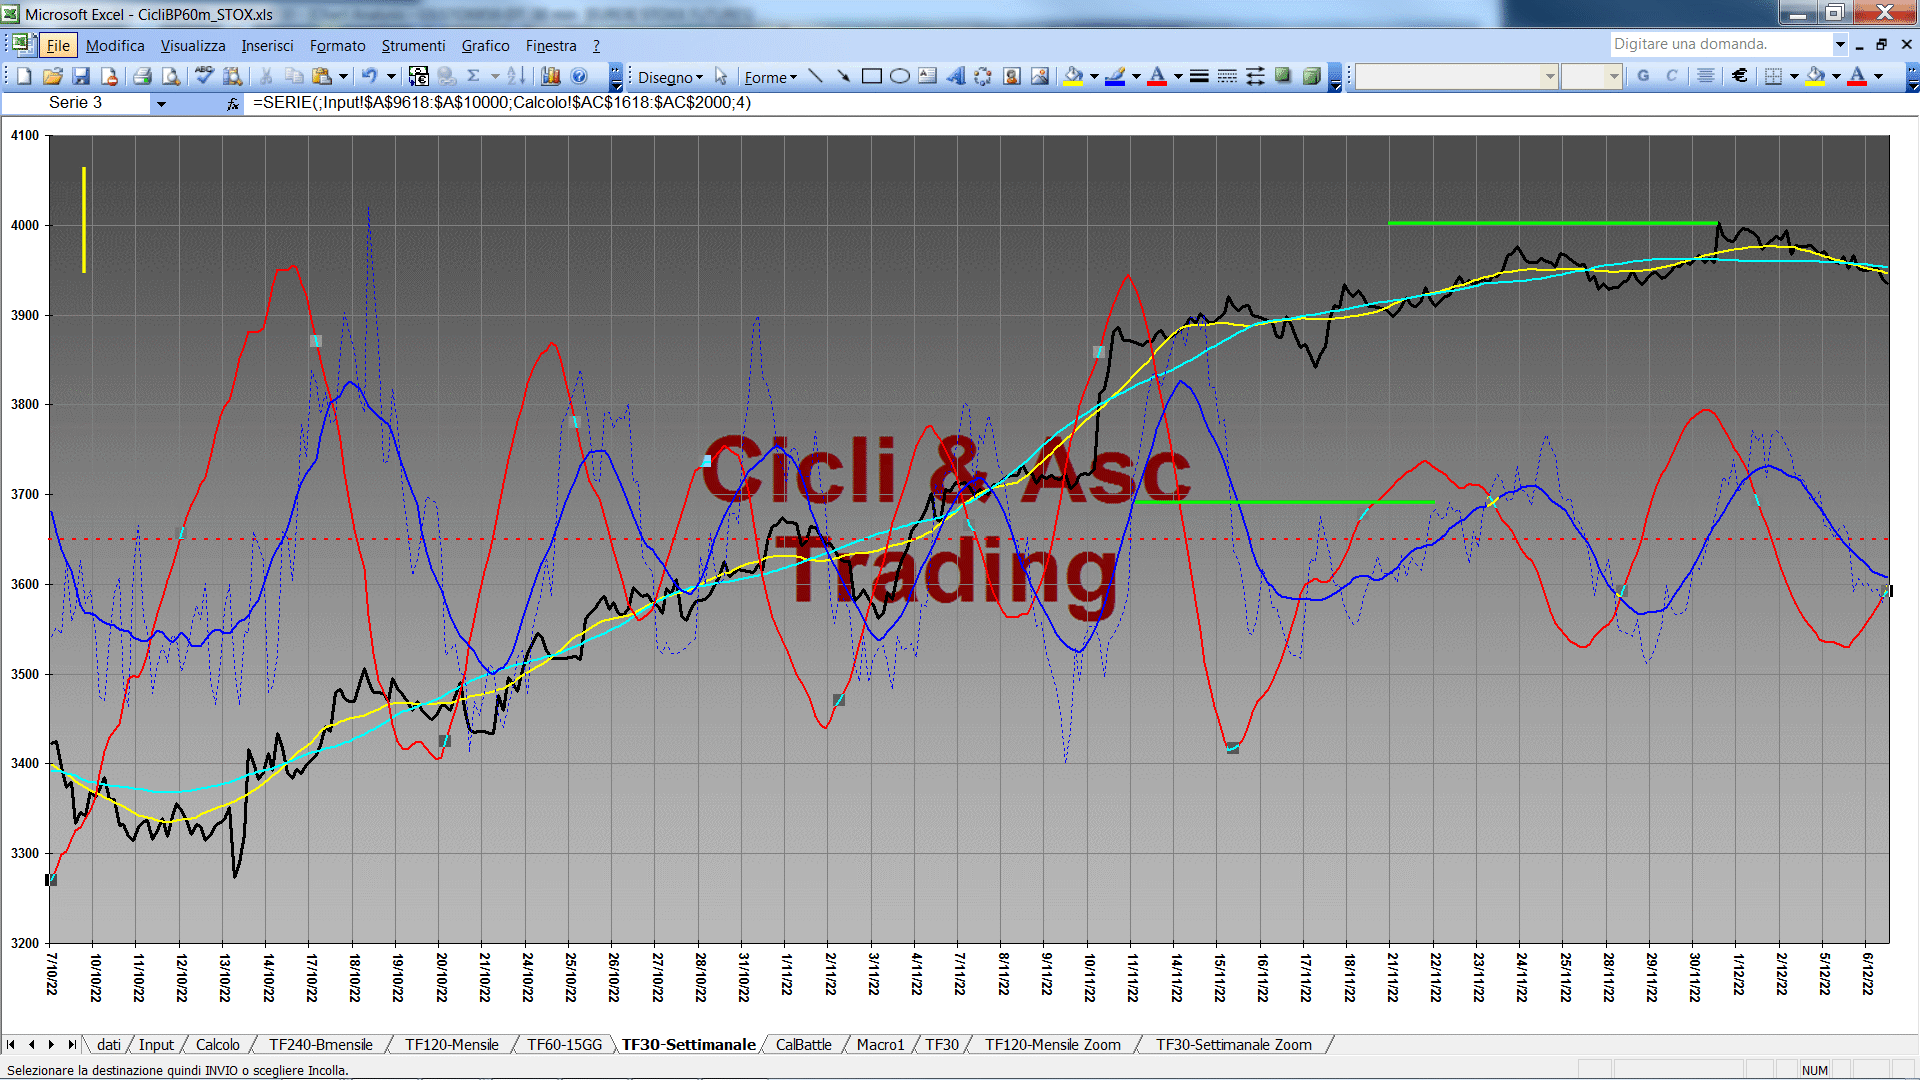
Task: Open the File menu
Action: coord(58,46)
